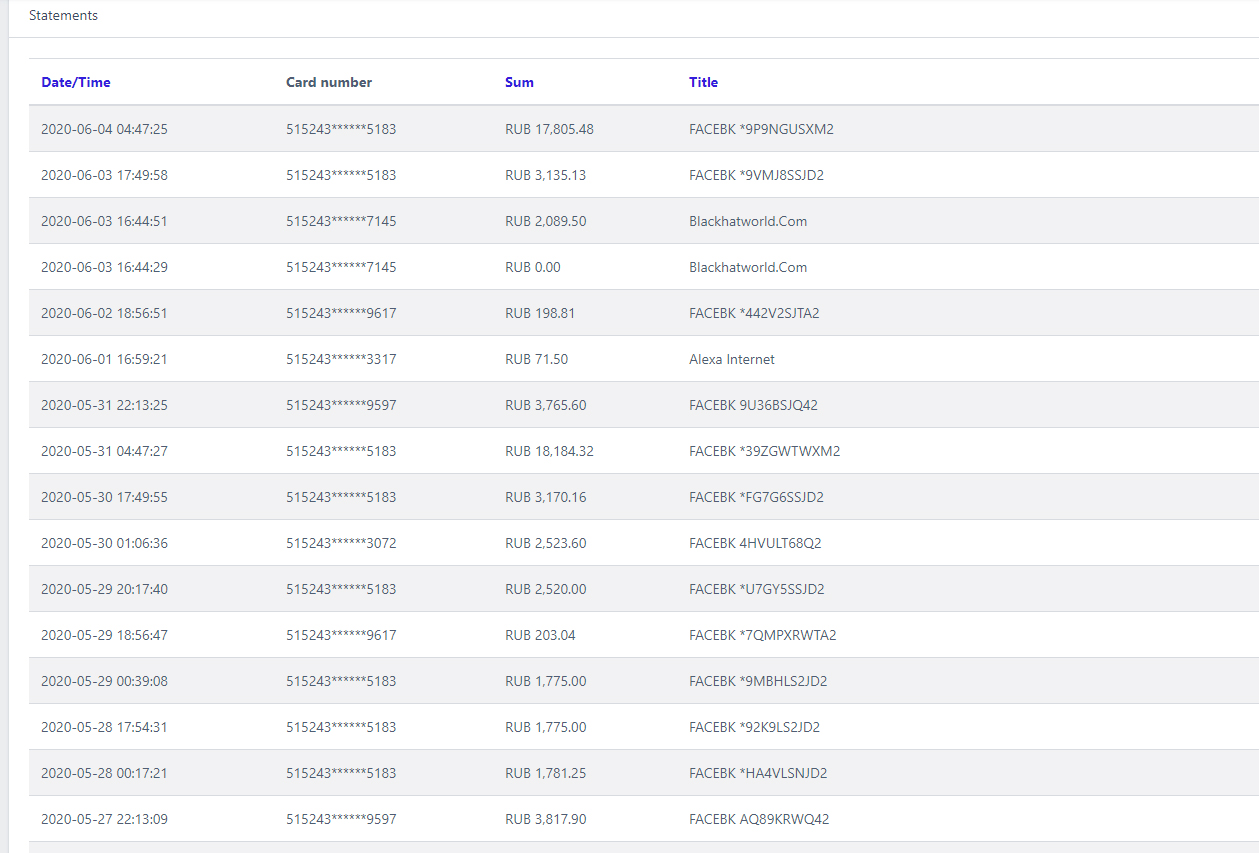Click Blackhatworld.Com title in RUB 0.00 row
Image resolution: width=1259 pixels, height=853 pixels.
coord(748,267)
